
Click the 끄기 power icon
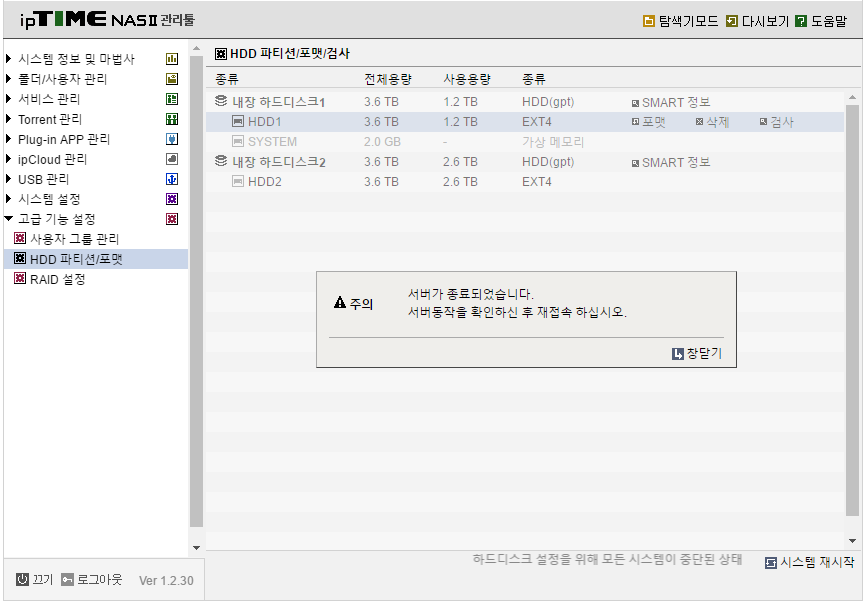(22, 579)
